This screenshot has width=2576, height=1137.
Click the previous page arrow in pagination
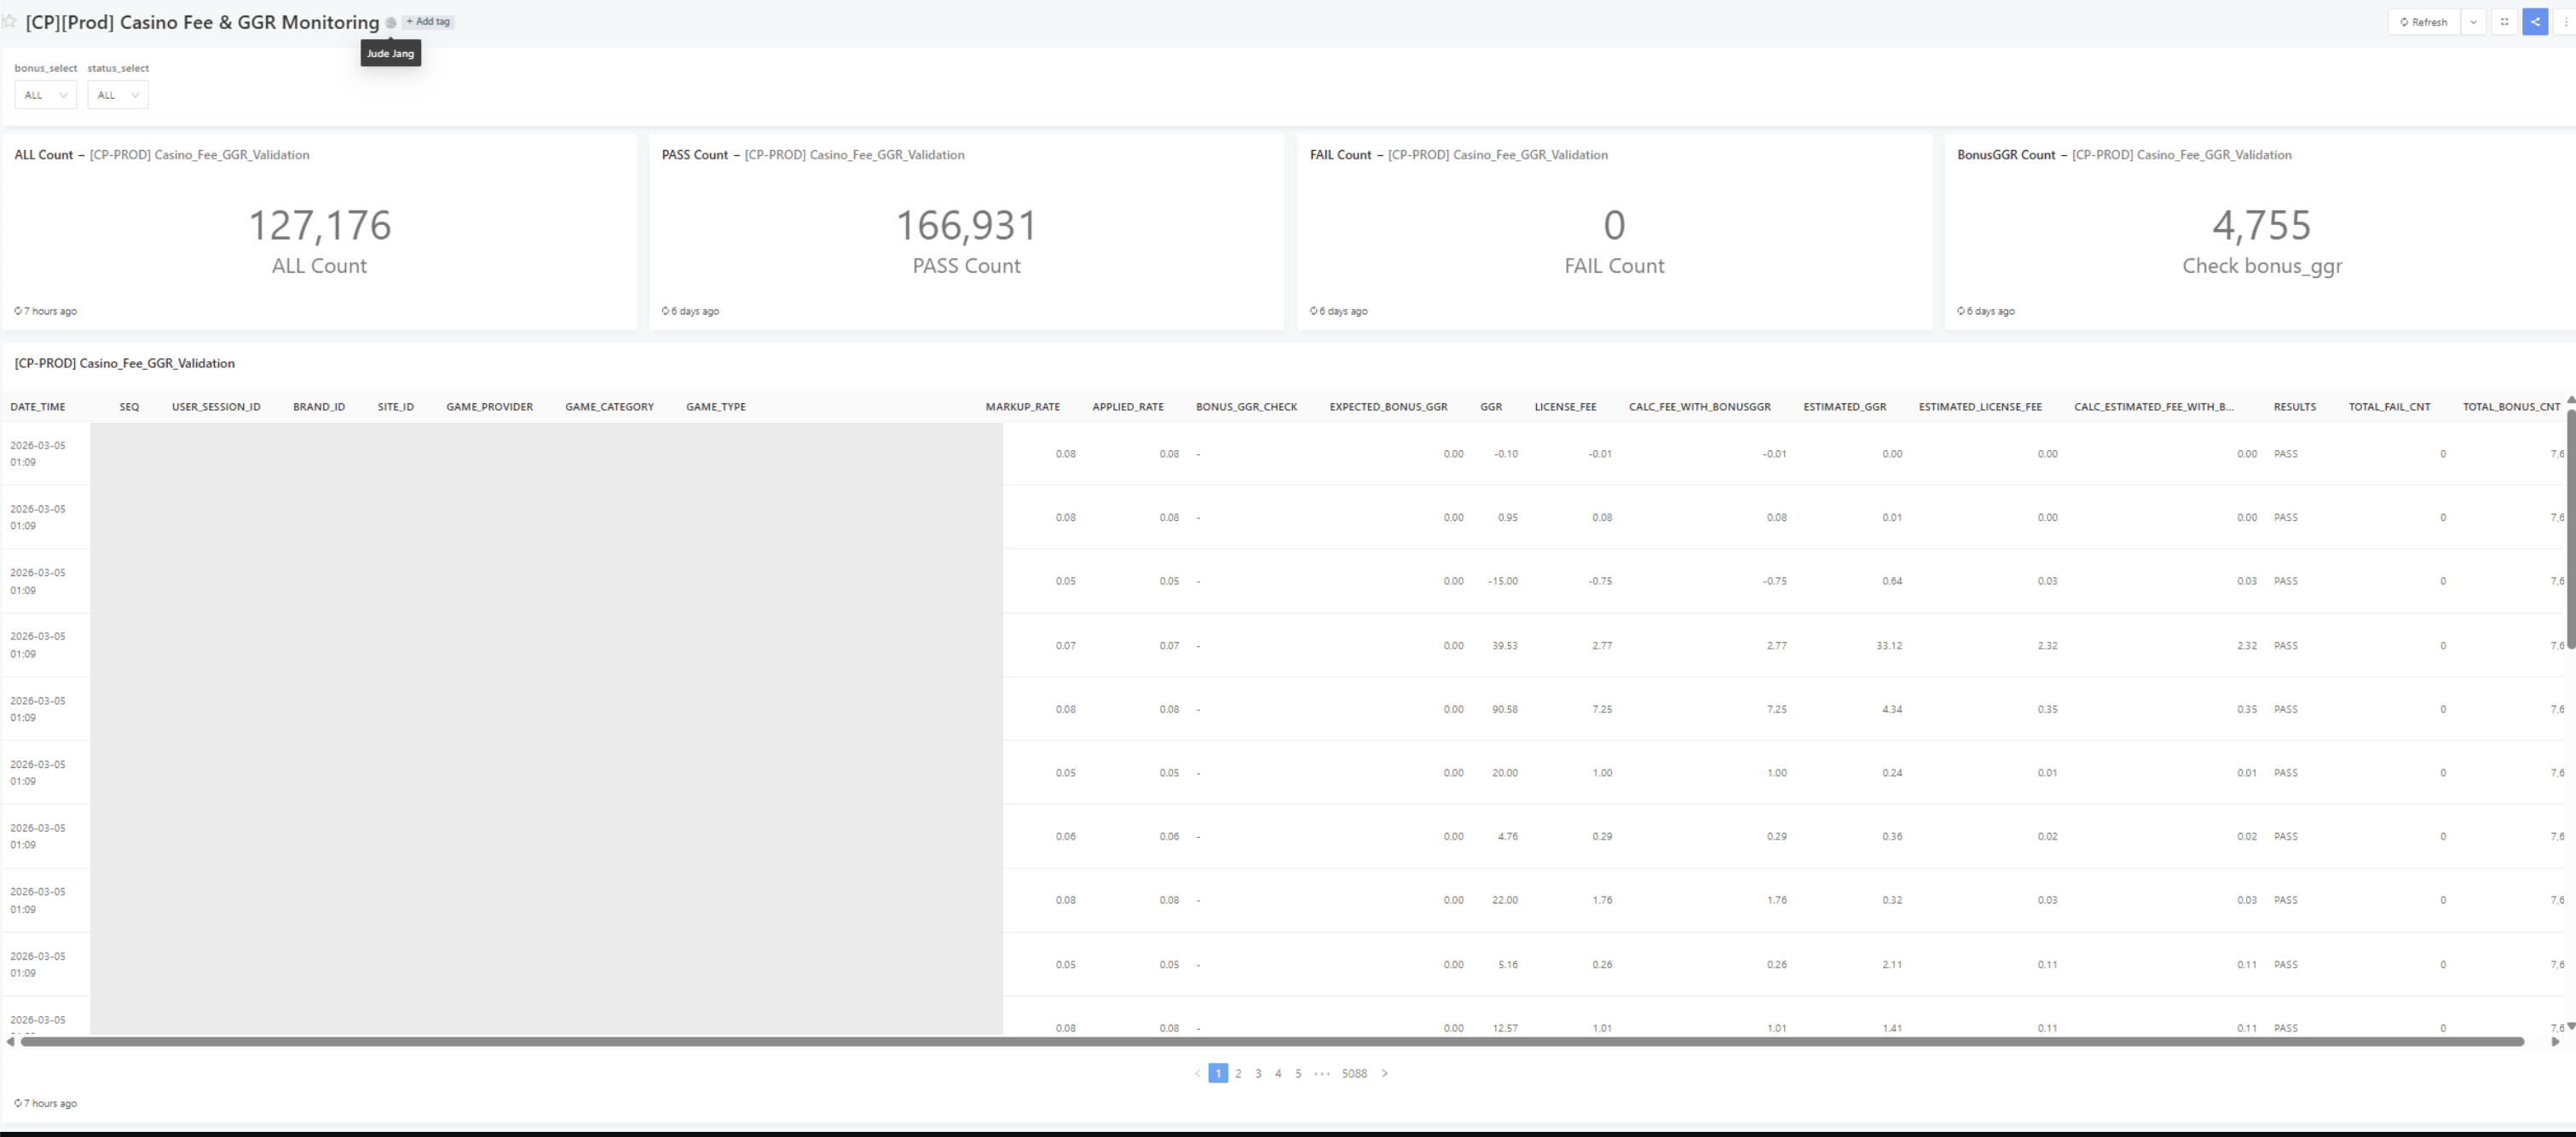[1197, 1073]
